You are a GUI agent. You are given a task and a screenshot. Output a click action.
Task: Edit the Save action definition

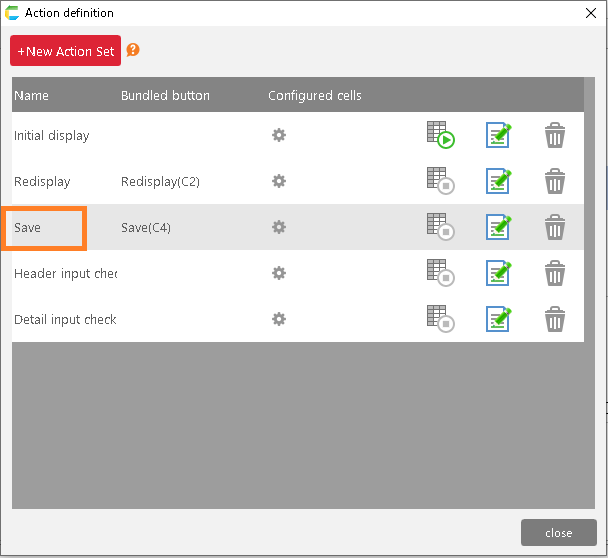point(498,227)
